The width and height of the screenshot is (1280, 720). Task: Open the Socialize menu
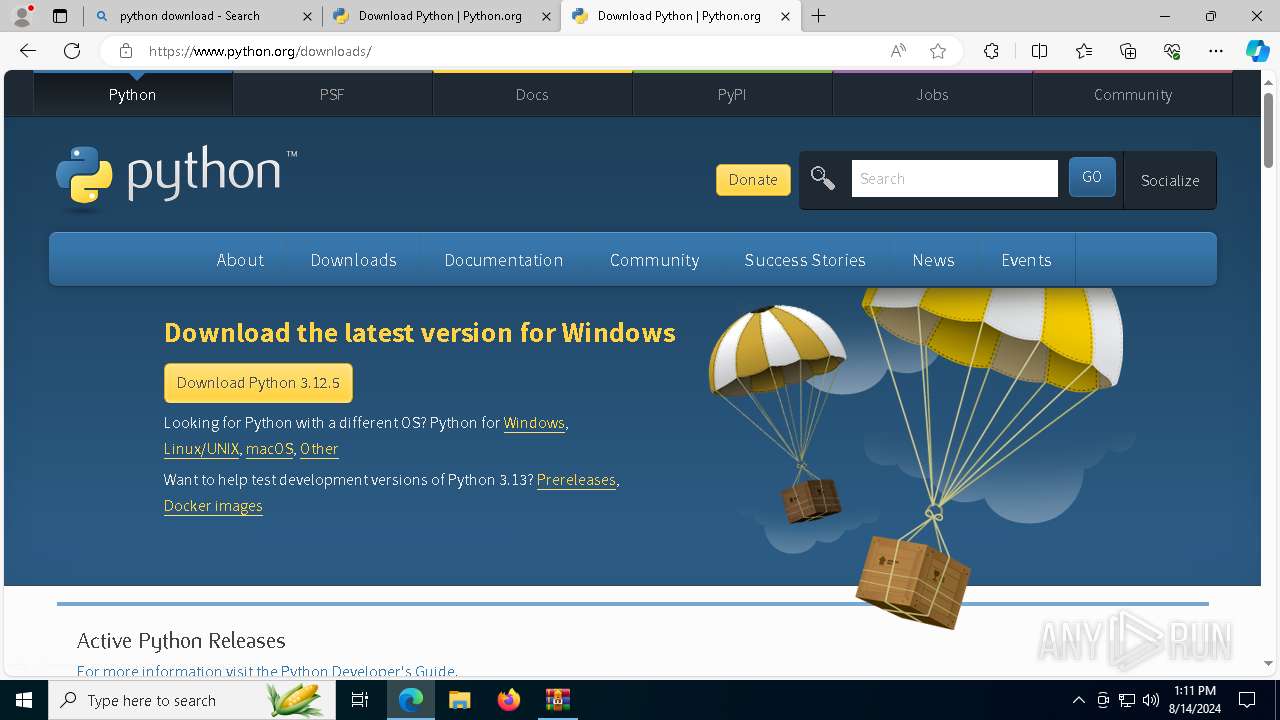tap(1170, 180)
